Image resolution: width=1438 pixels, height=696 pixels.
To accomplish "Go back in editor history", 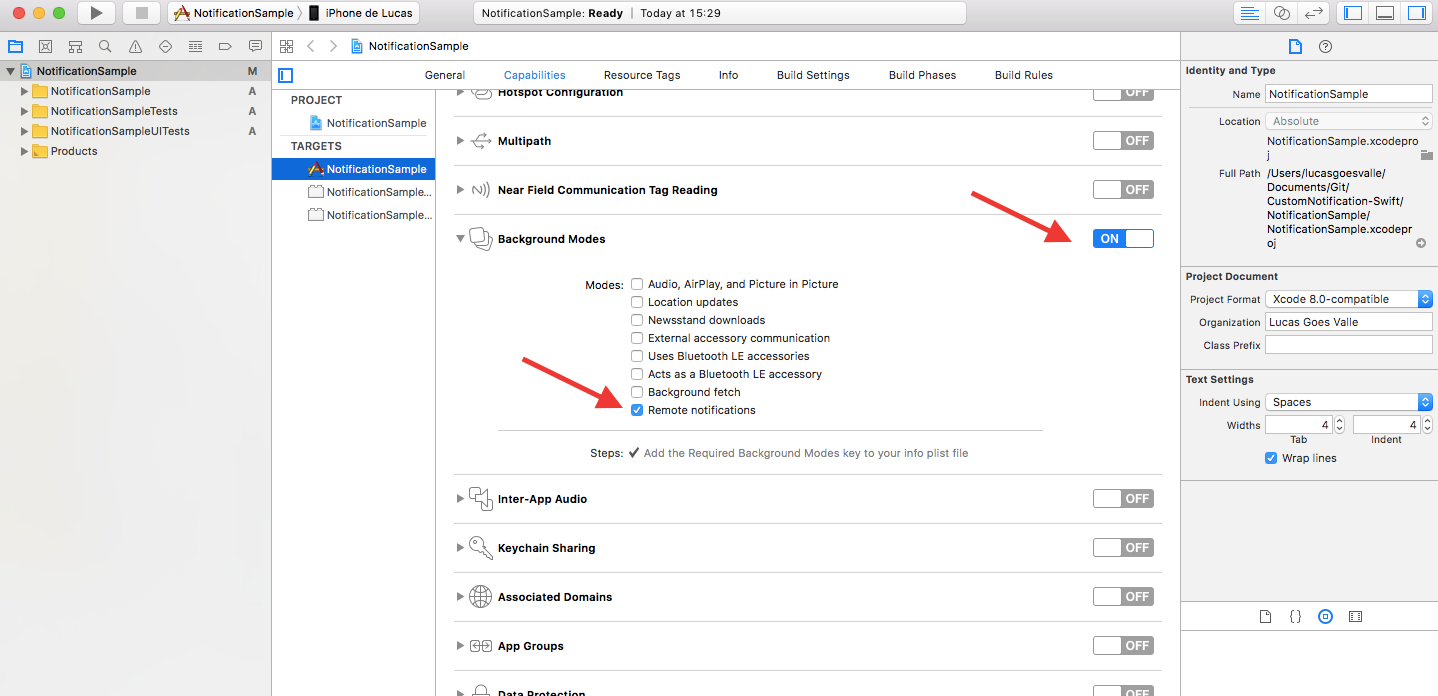I will 310,46.
